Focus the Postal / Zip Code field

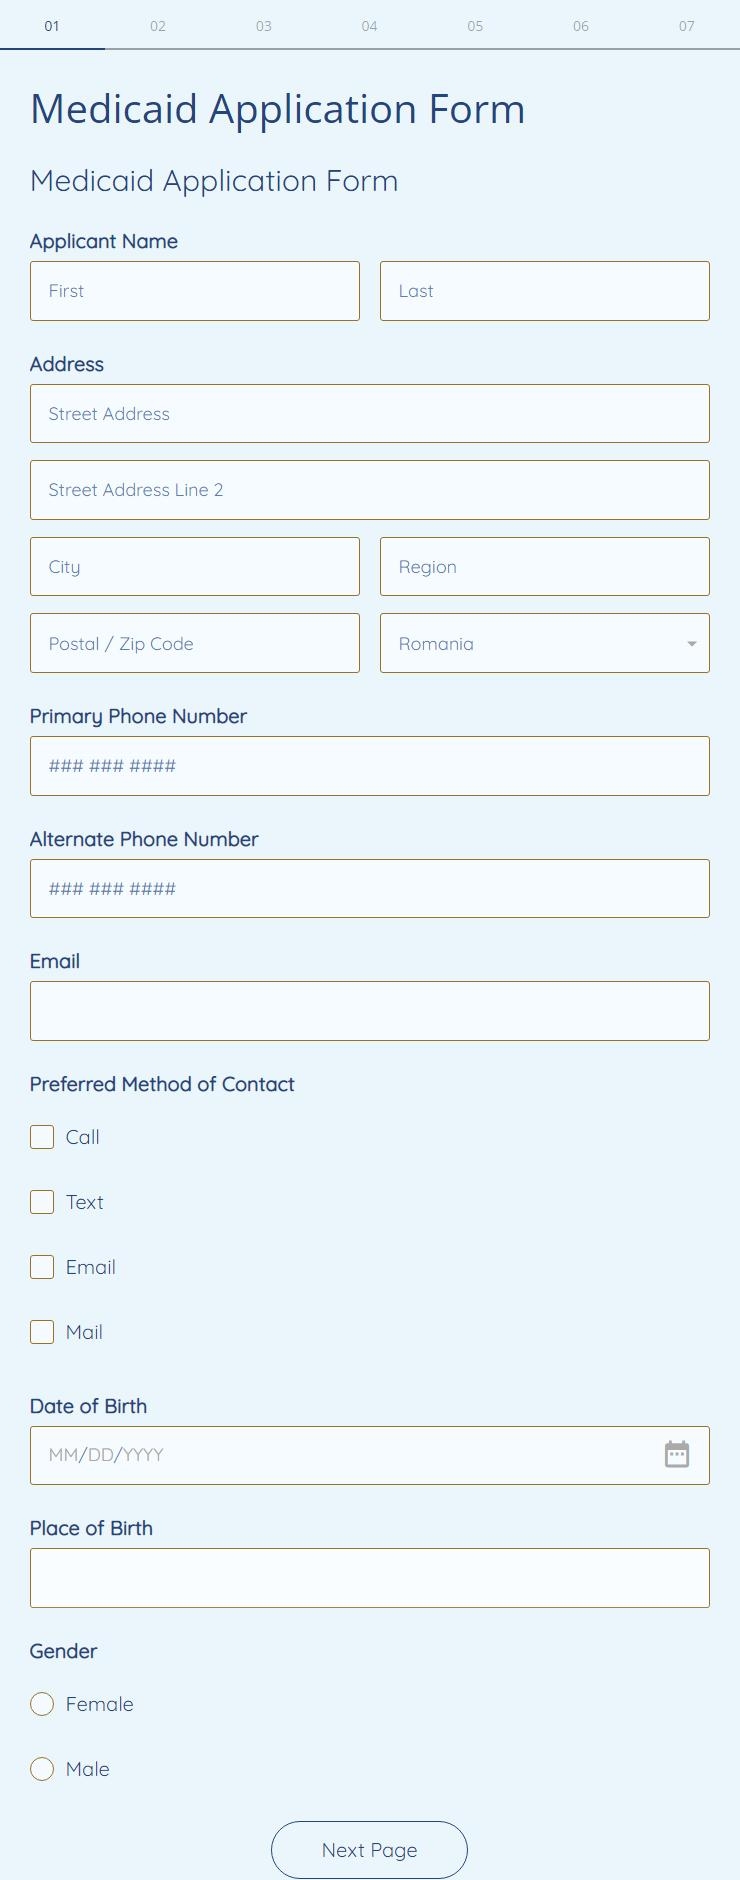[195, 643]
